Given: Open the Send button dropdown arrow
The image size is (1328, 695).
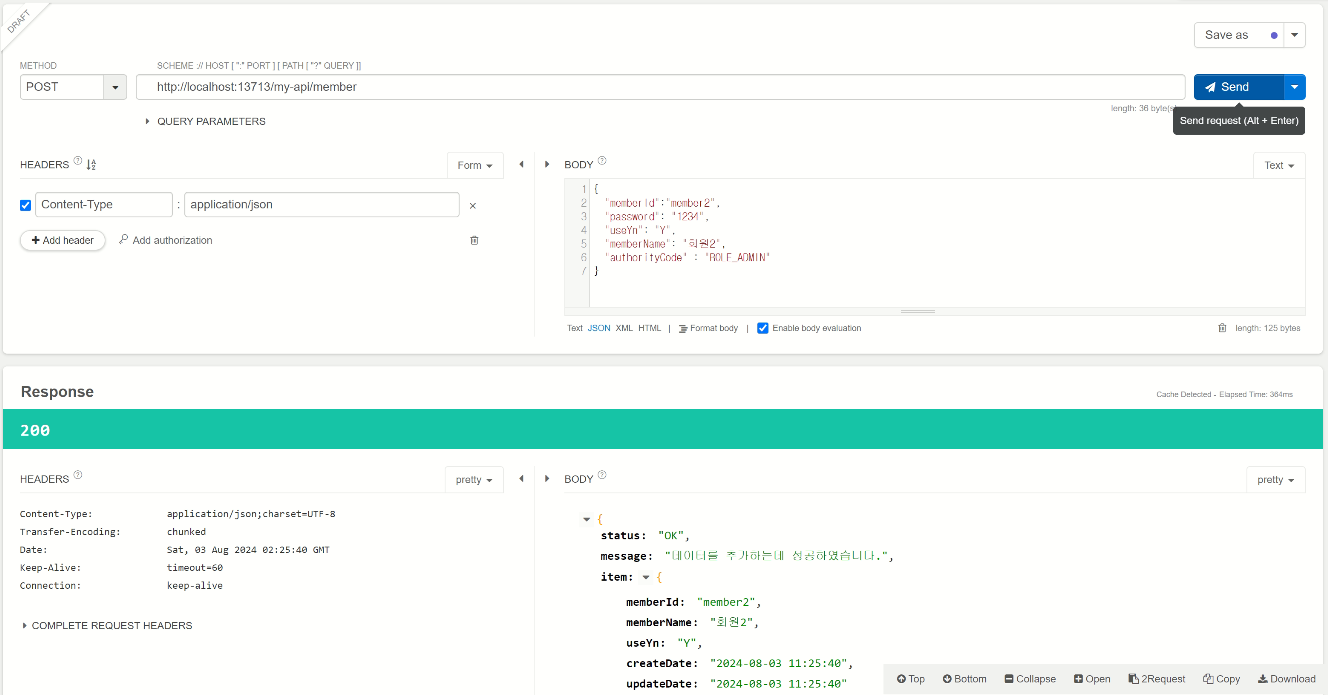Looking at the screenshot, I should [x=1295, y=87].
